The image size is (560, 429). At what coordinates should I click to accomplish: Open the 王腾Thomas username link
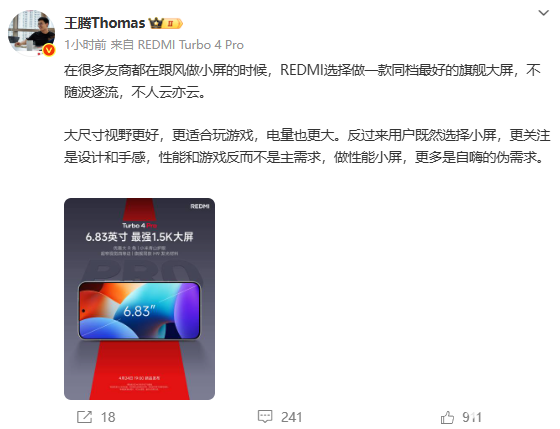pyautogui.click(x=105, y=23)
